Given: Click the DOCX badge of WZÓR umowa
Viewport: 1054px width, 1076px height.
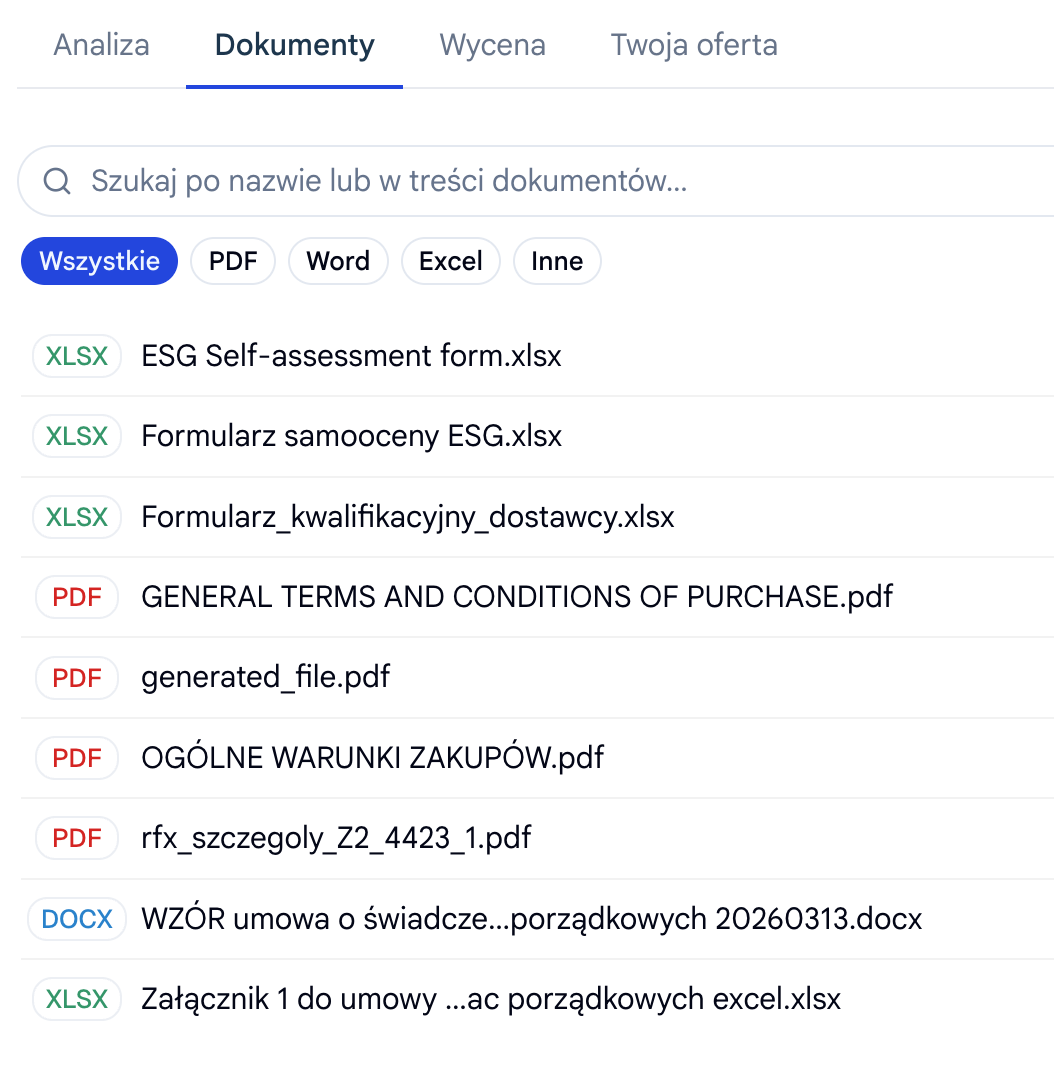Looking at the screenshot, I should (x=77, y=919).
